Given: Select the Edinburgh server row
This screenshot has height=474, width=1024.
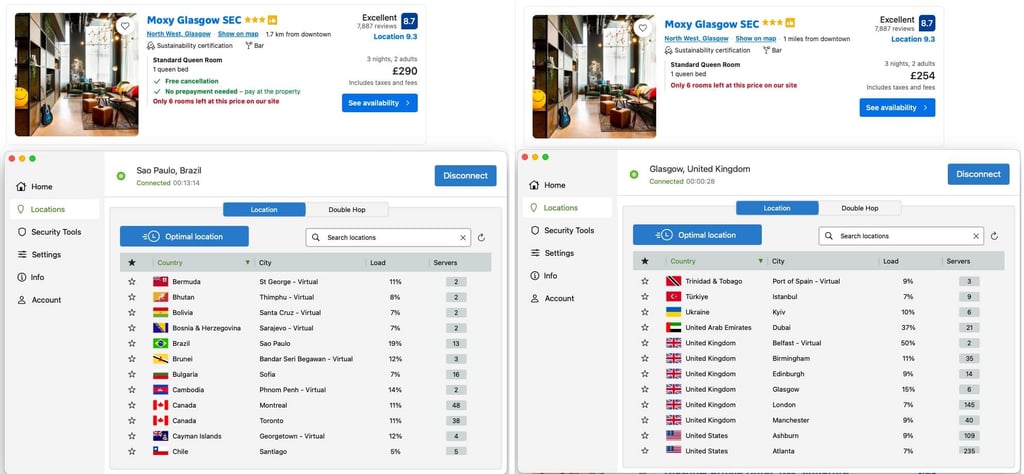Looking at the screenshot, I should [818, 374].
